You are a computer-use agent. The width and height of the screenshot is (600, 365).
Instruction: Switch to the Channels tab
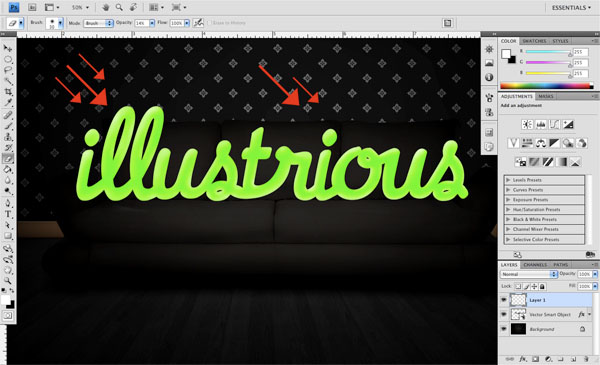(535, 265)
